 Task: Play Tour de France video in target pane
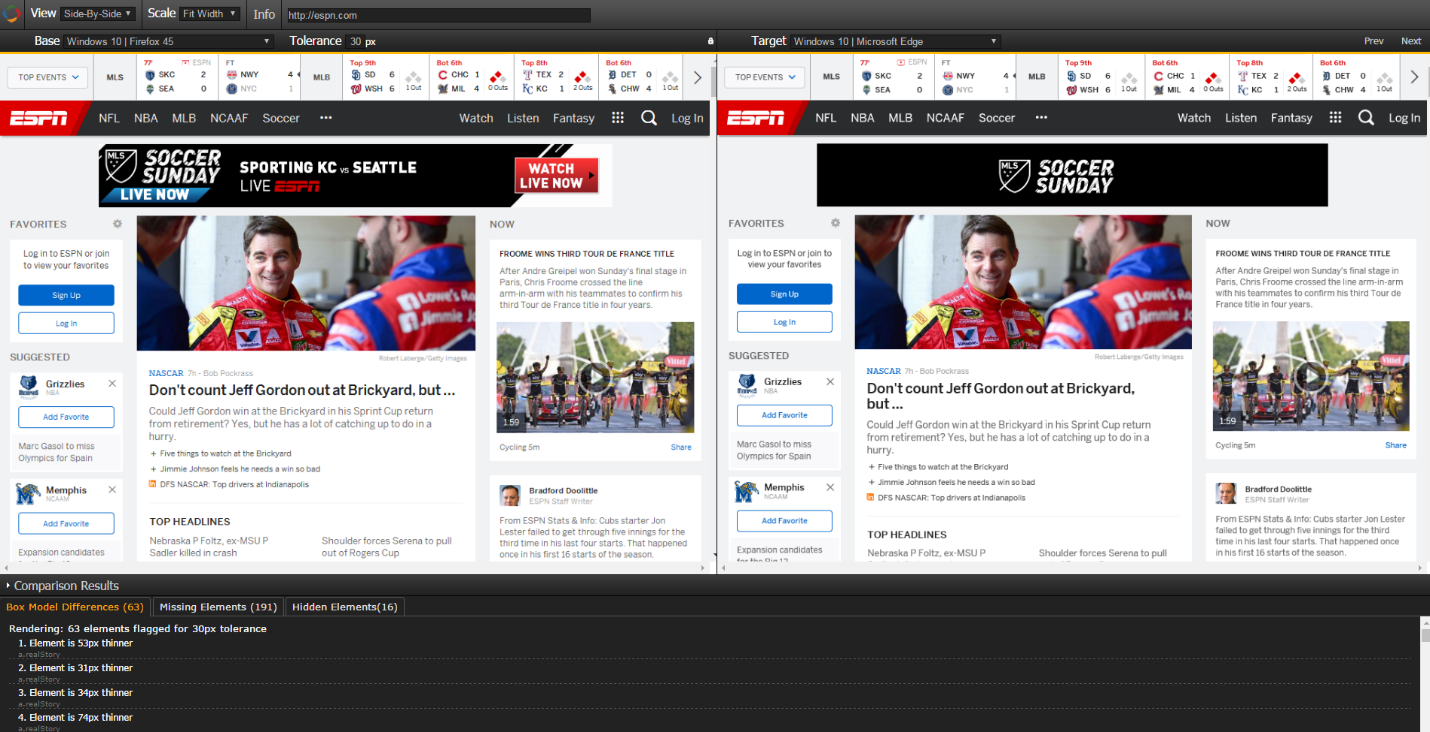1311,376
